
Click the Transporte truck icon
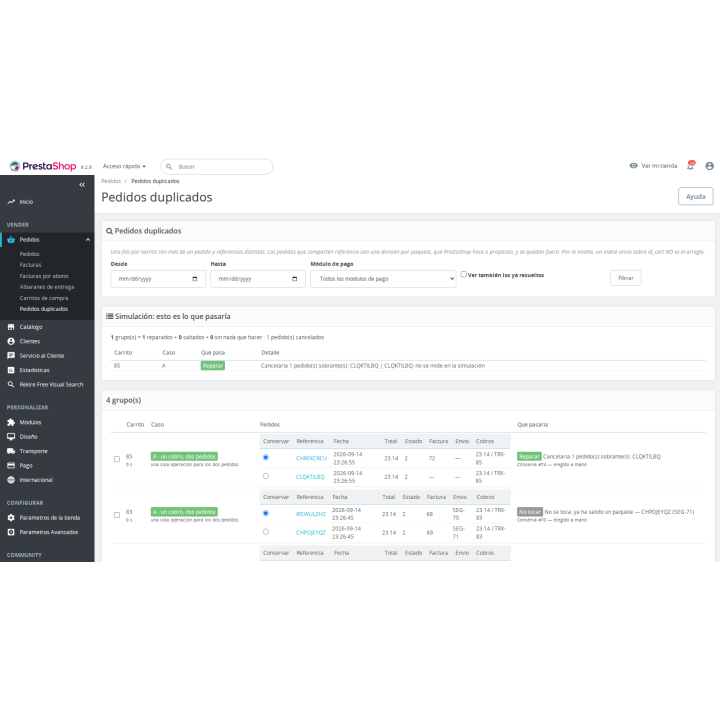[11, 451]
